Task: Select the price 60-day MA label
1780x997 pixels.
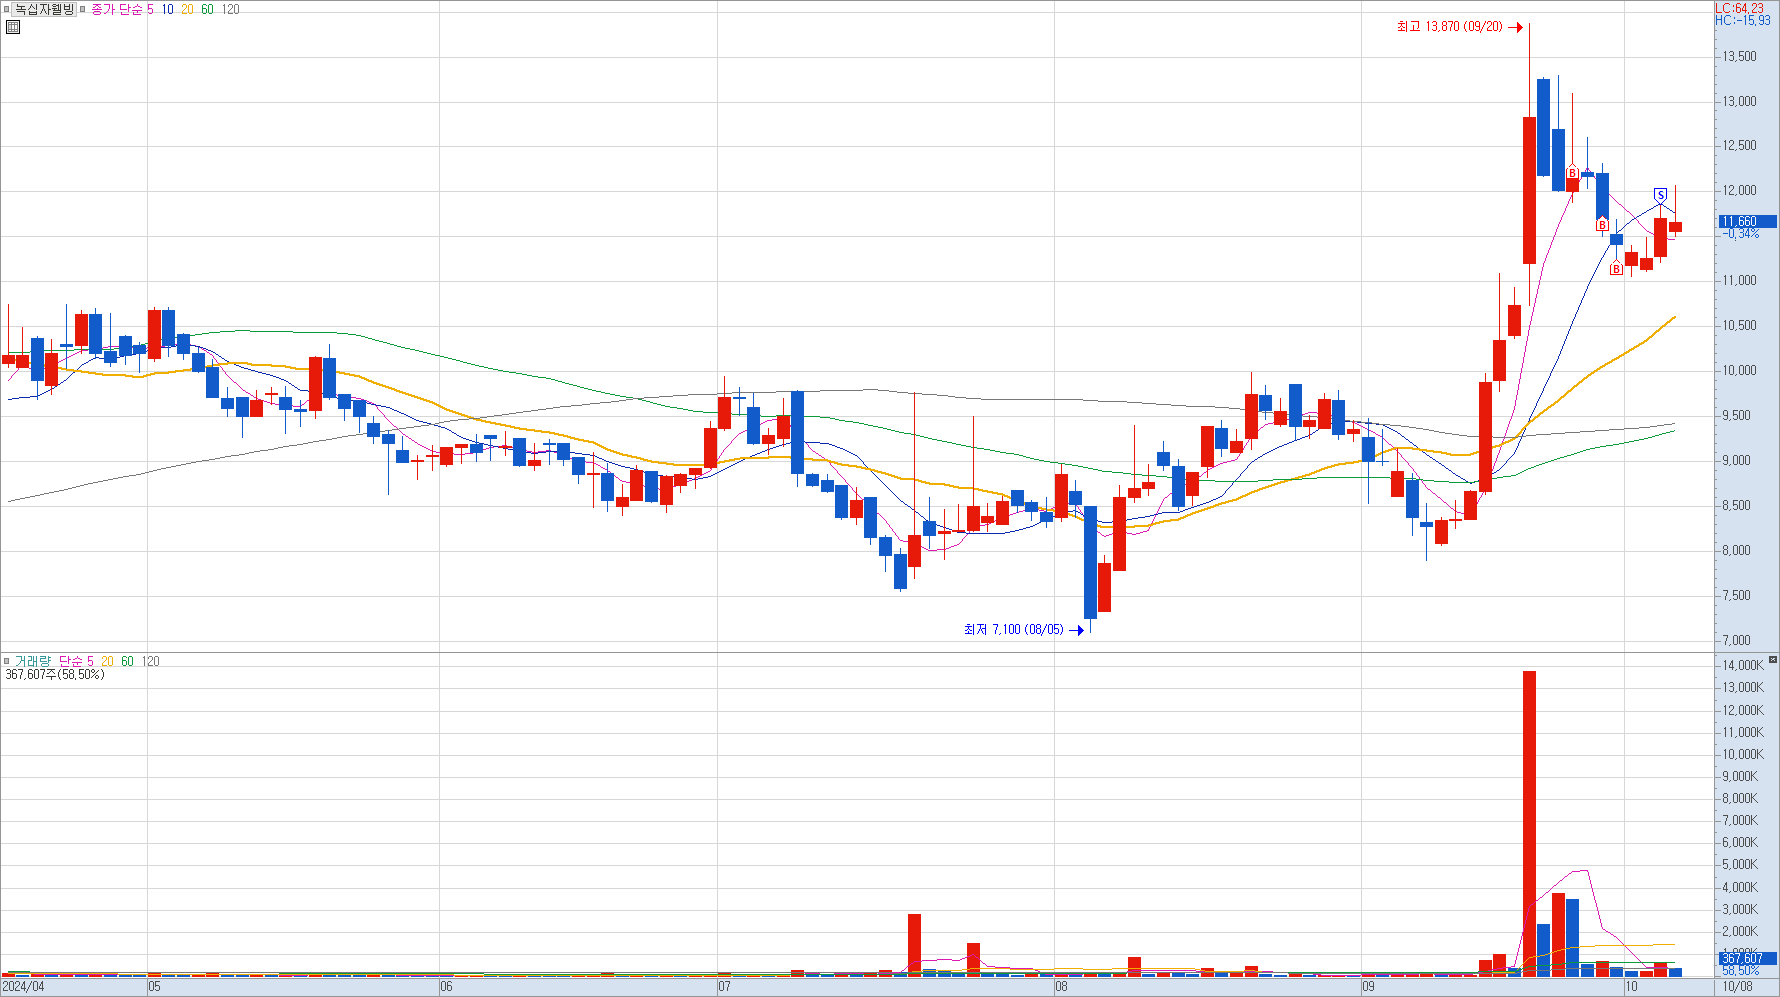Action: coord(207,9)
